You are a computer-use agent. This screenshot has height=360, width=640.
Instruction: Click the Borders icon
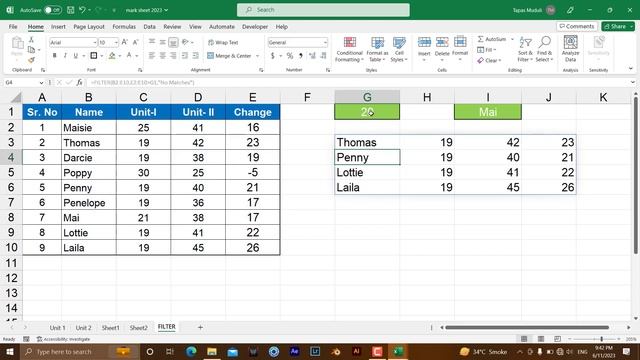pyautogui.click(x=93, y=56)
